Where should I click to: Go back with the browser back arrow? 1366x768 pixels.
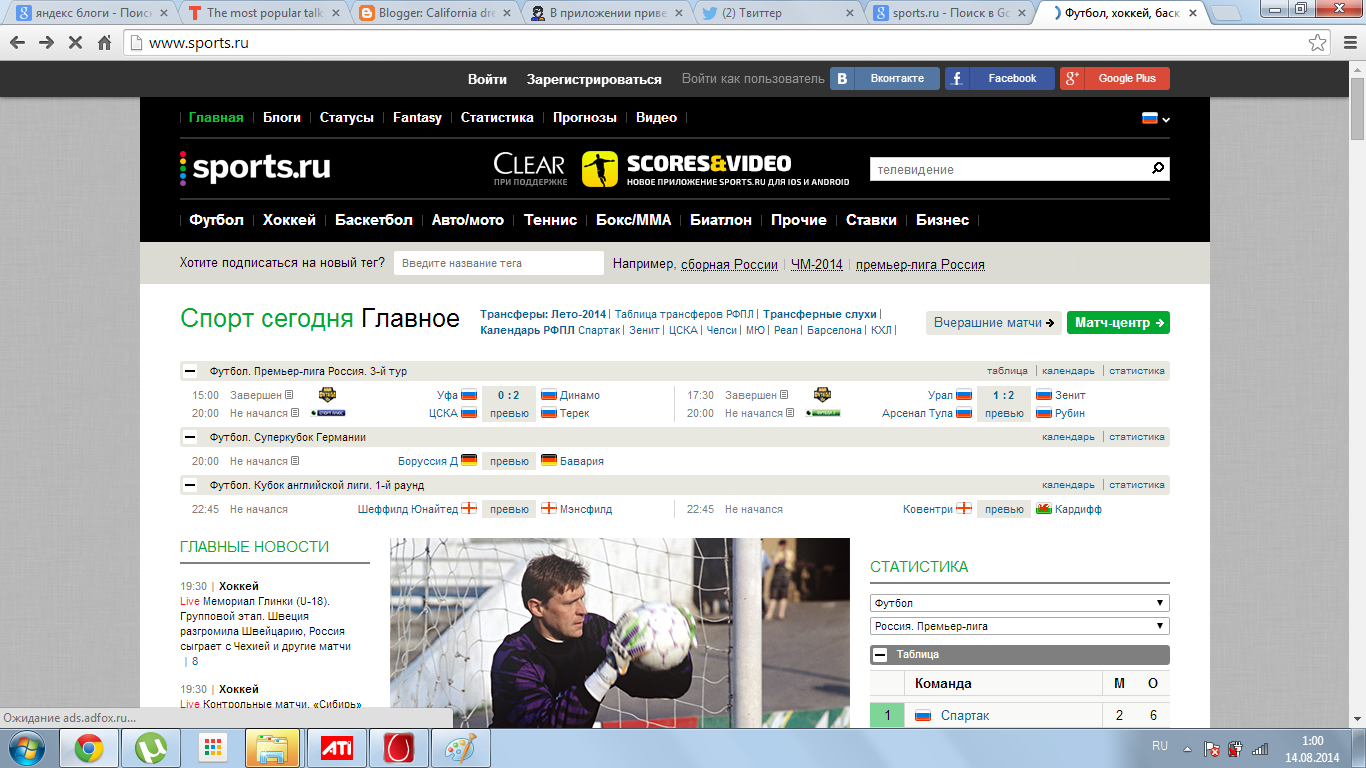pyautogui.click(x=18, y=43)
